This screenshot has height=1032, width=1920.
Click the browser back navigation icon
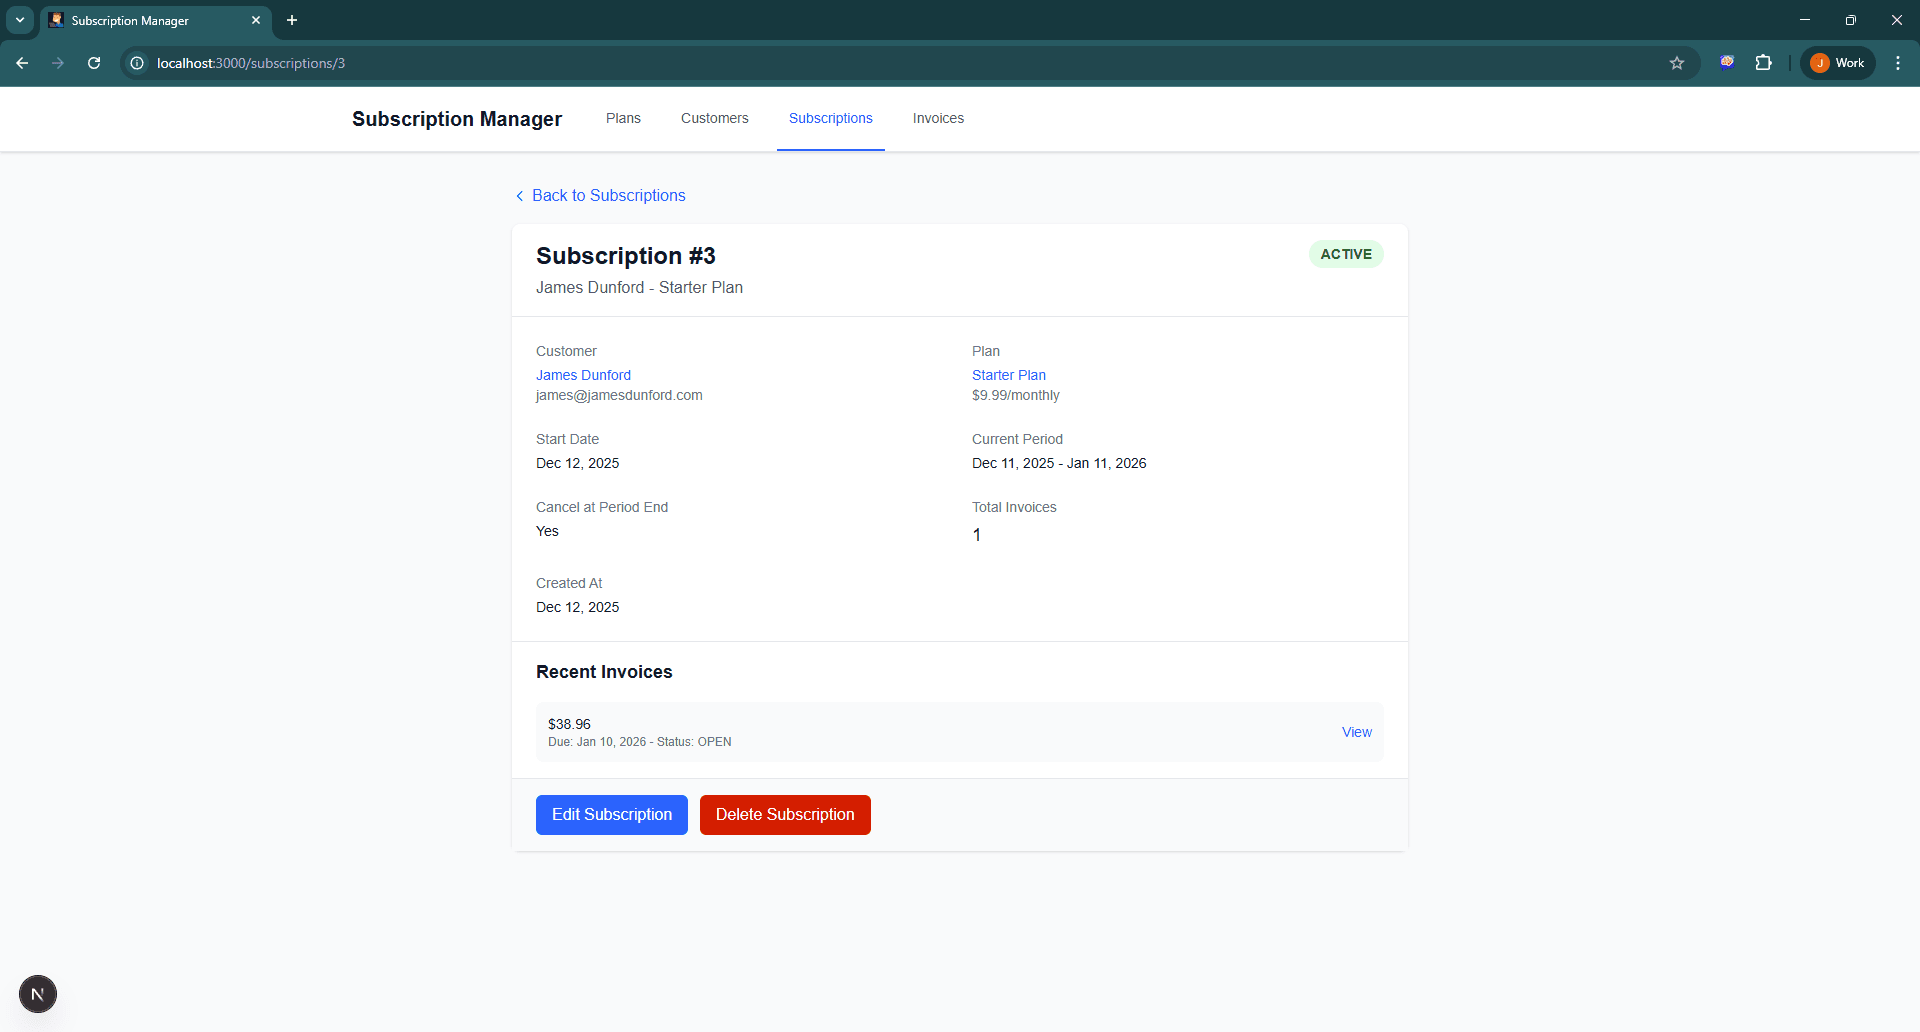click(x=22, y=63)
